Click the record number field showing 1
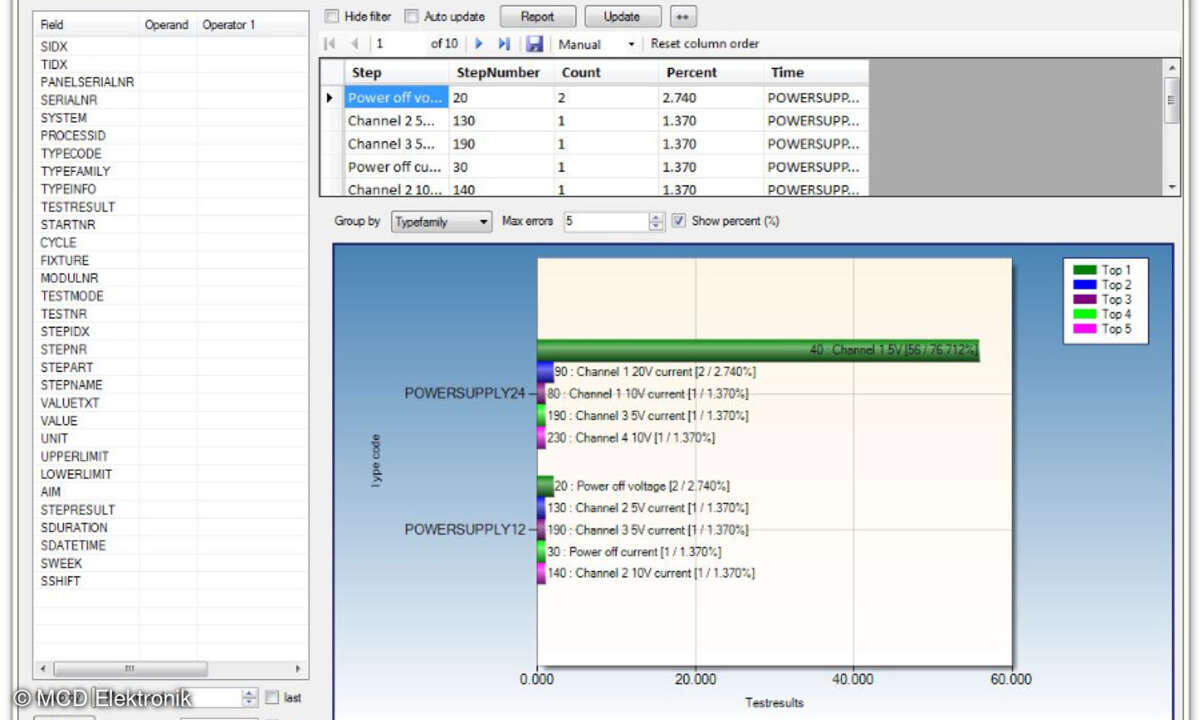 [x=399, y=44]
